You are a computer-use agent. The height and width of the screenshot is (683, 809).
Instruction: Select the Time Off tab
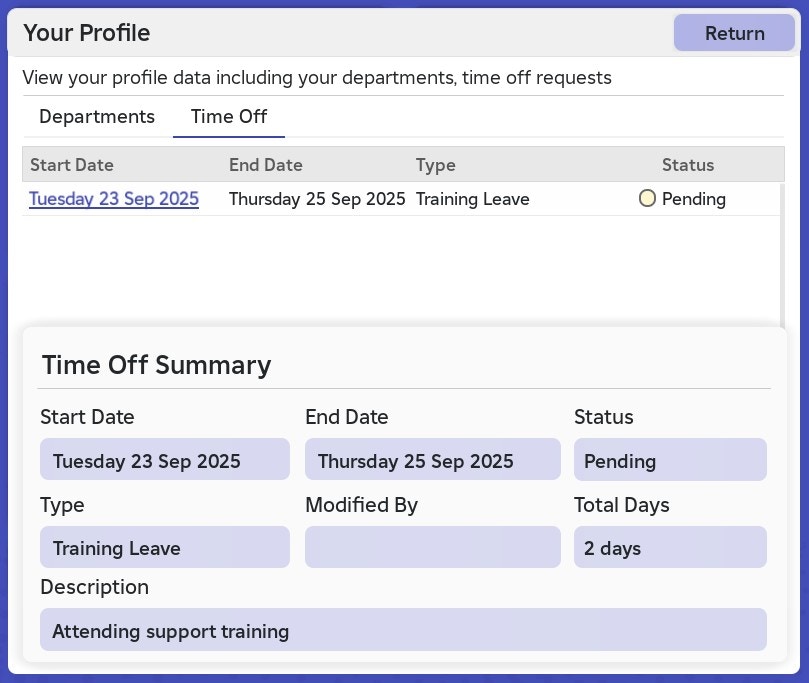coord(228,117)
